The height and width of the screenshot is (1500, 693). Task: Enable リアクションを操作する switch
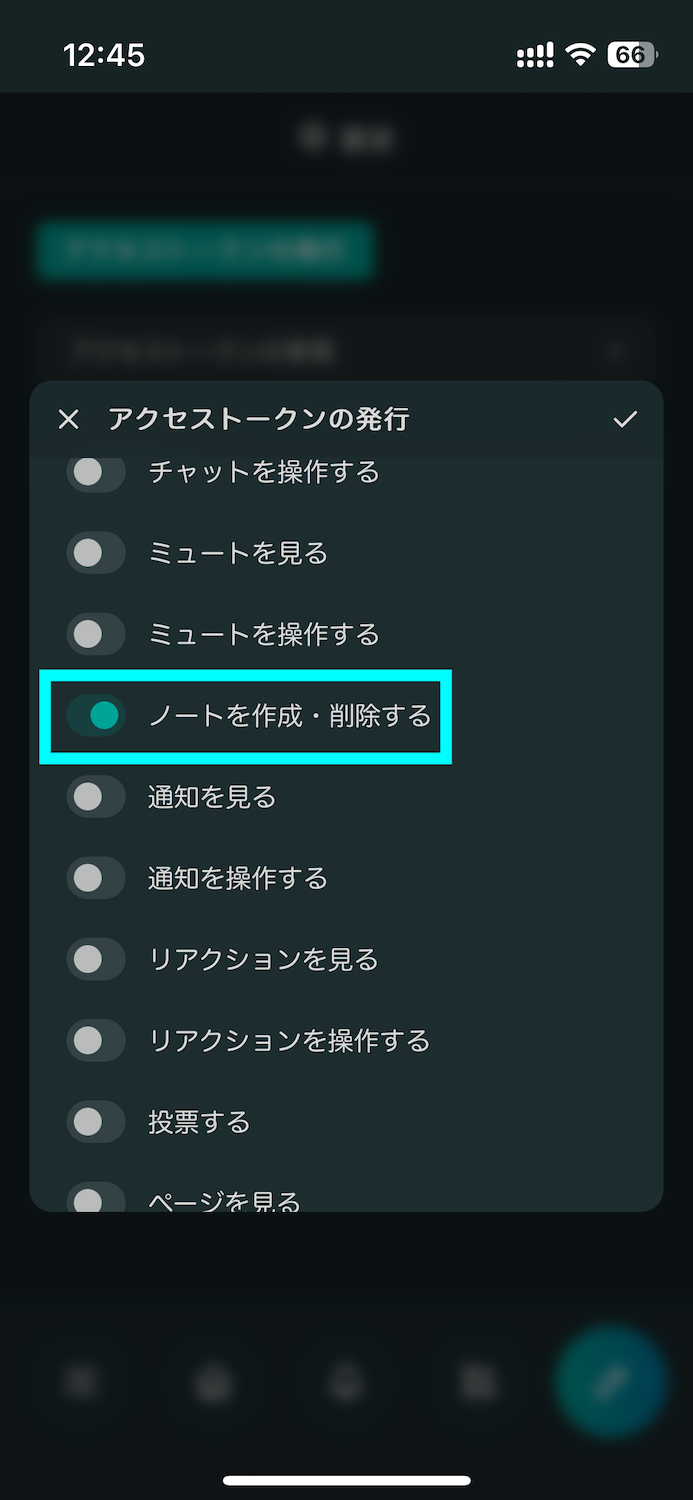pyautogui.click(x=96, y=1041)
